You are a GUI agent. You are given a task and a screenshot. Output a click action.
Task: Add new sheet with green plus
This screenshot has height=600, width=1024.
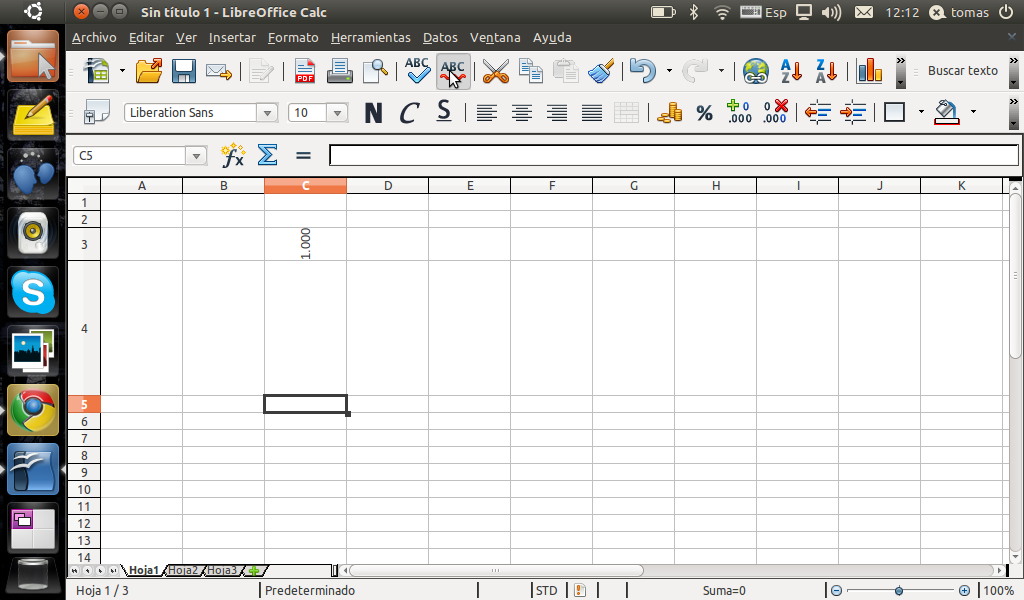254,571
